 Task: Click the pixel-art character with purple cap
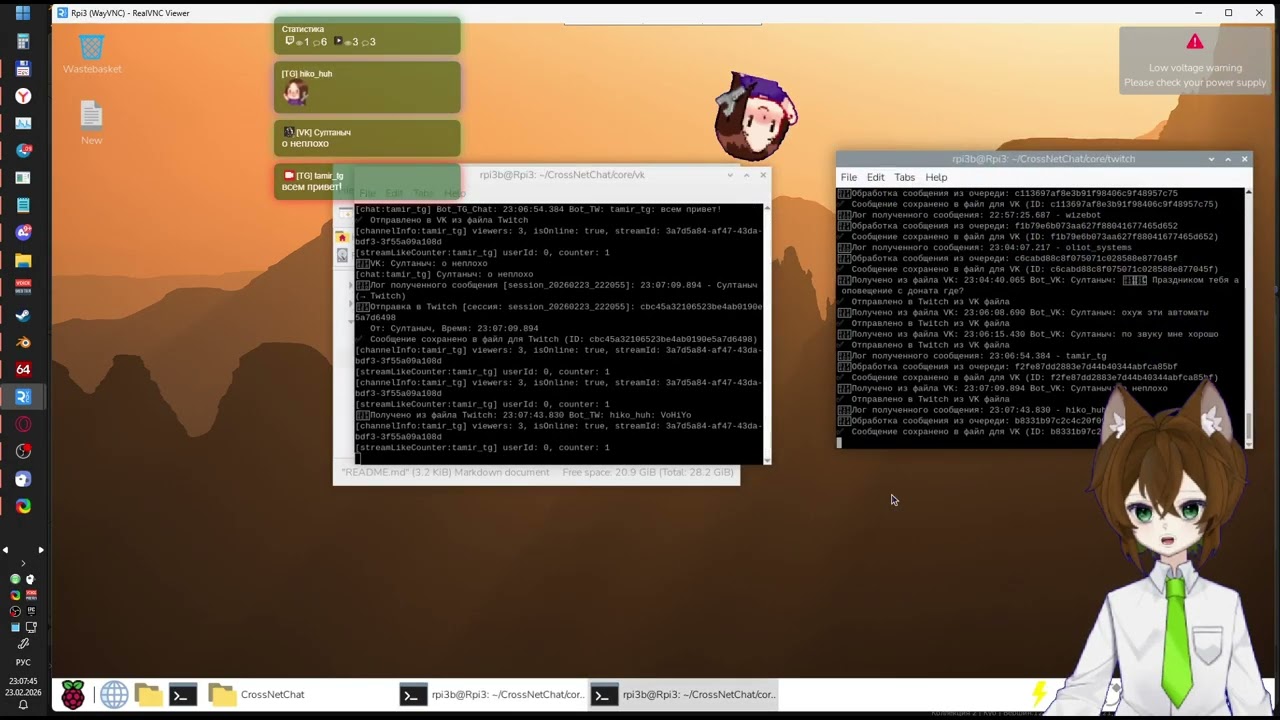tap(755, 115)
